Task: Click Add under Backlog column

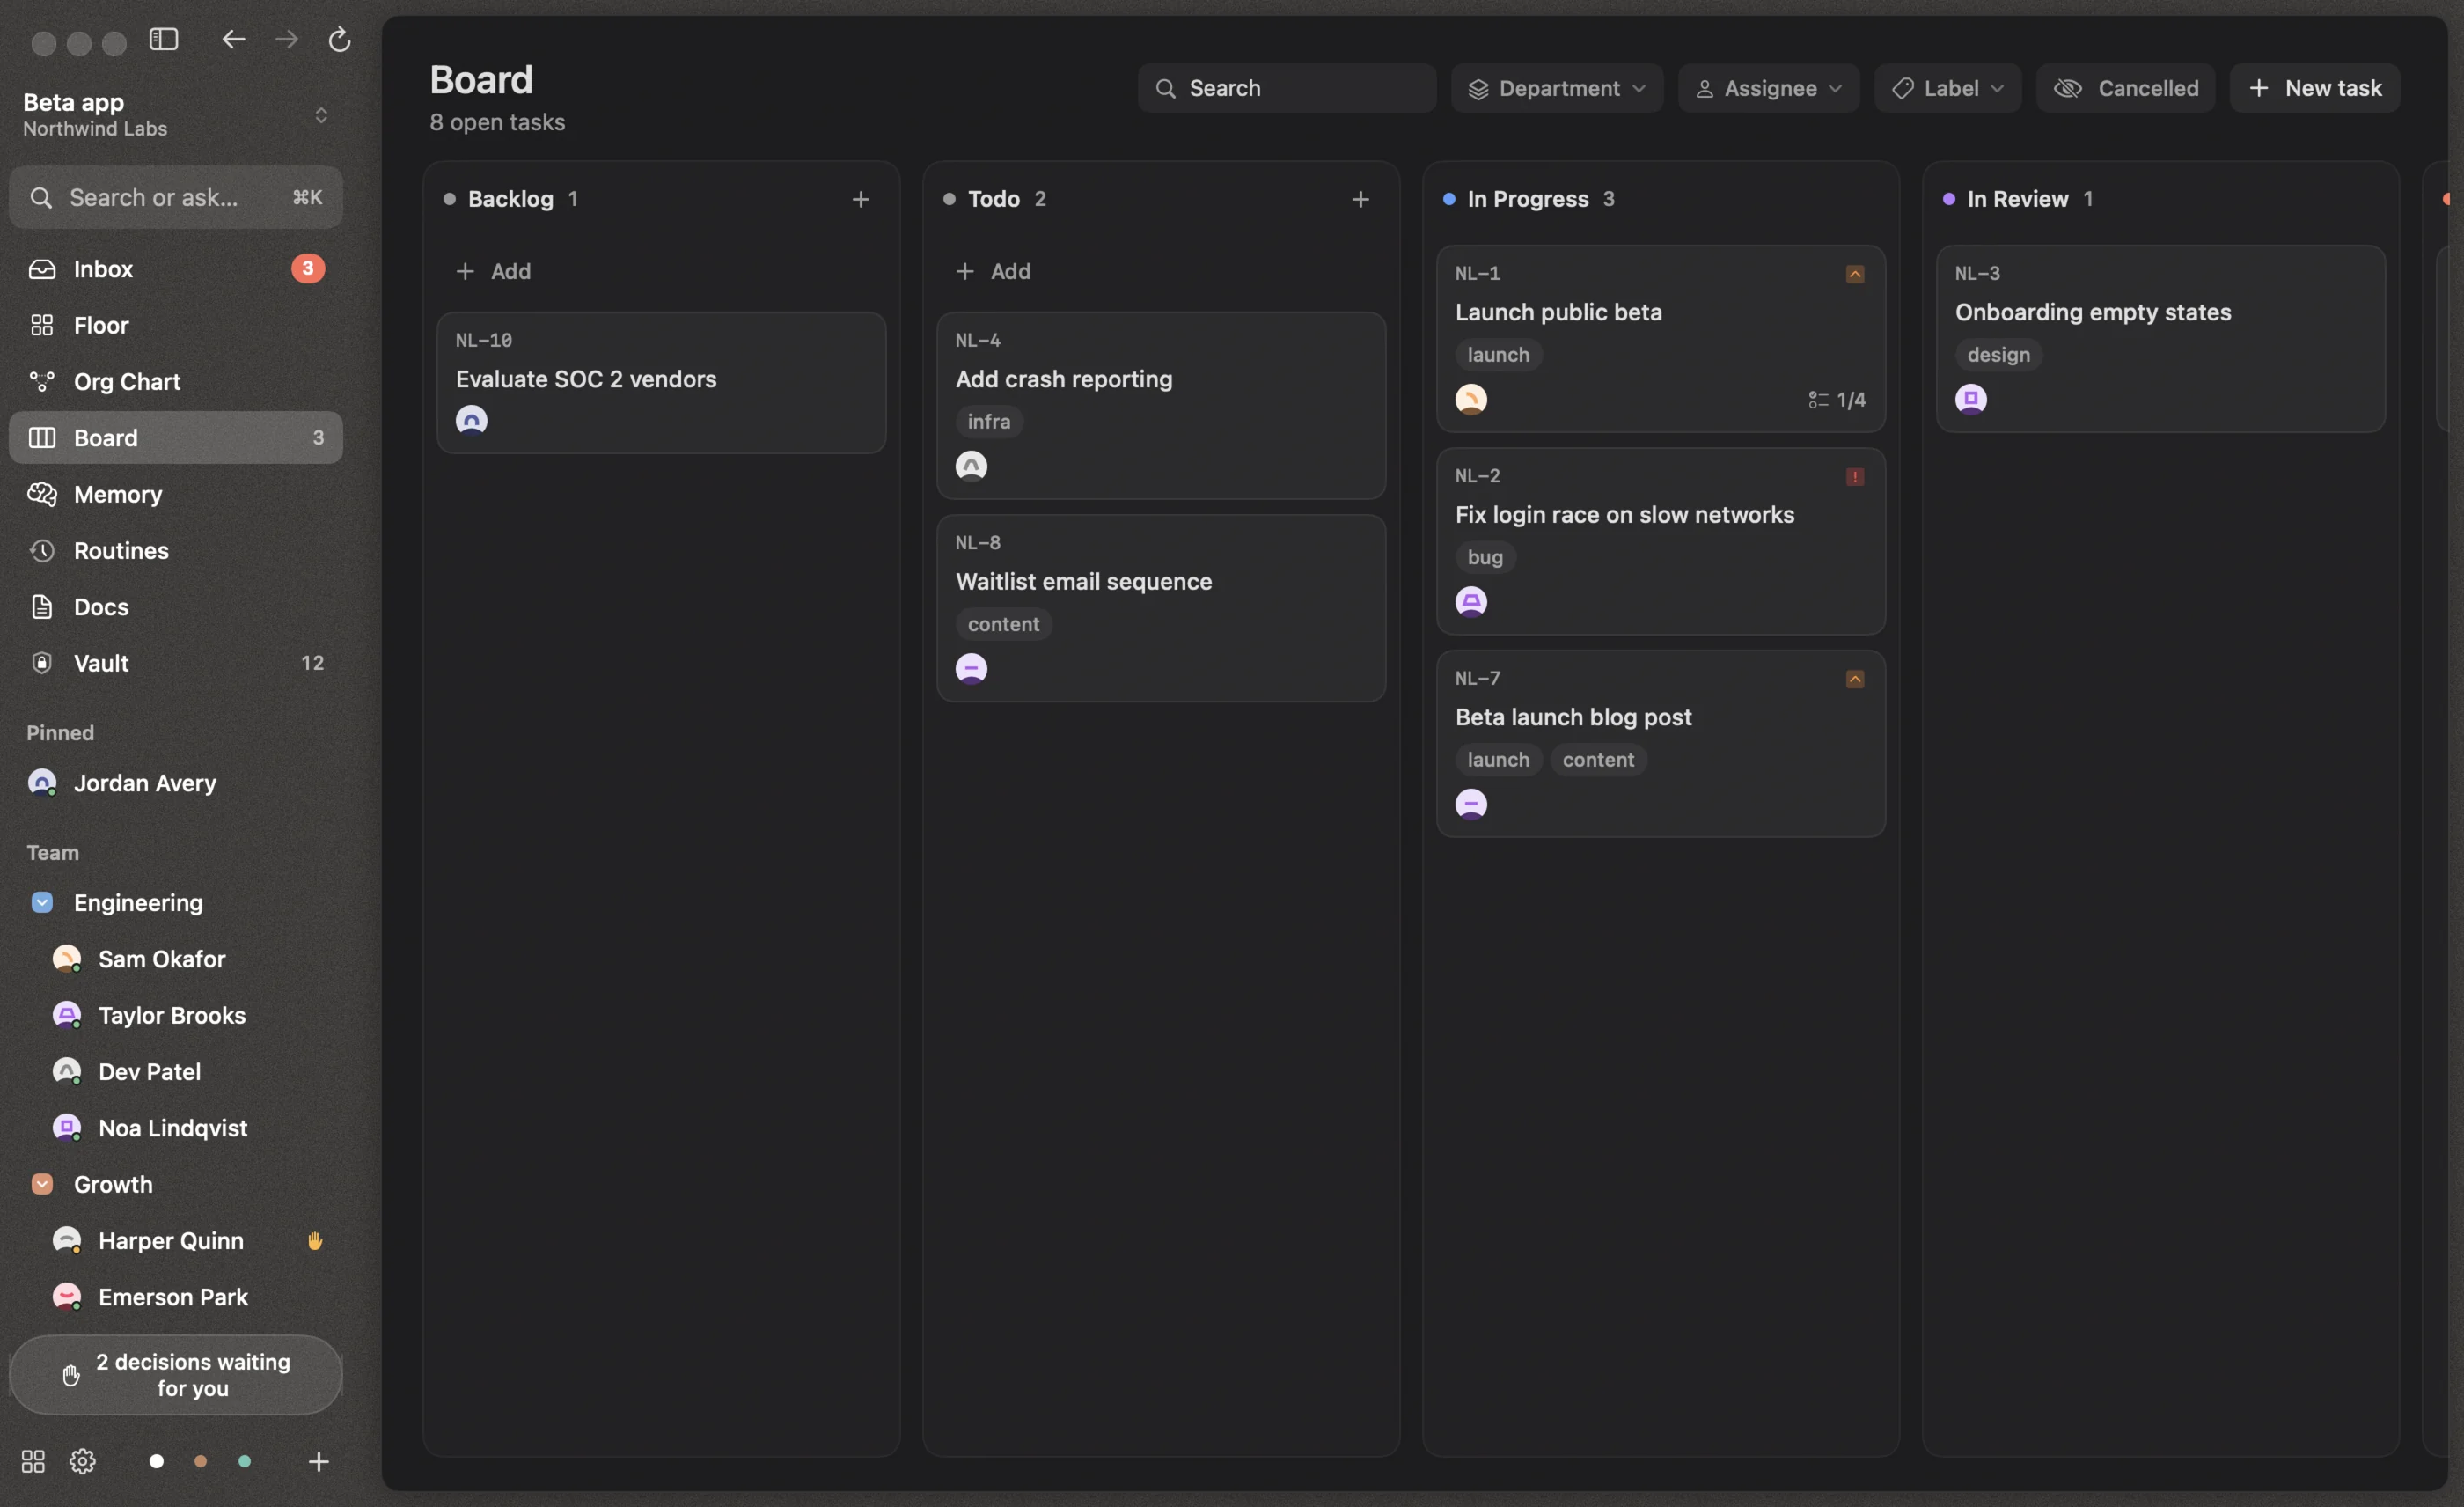Action: click(493, 271)
